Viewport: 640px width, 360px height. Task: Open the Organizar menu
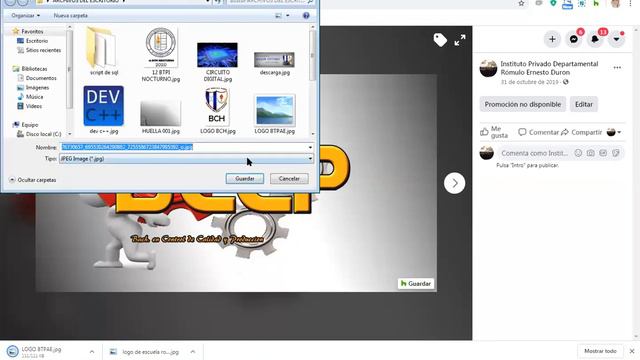point(26,16)
